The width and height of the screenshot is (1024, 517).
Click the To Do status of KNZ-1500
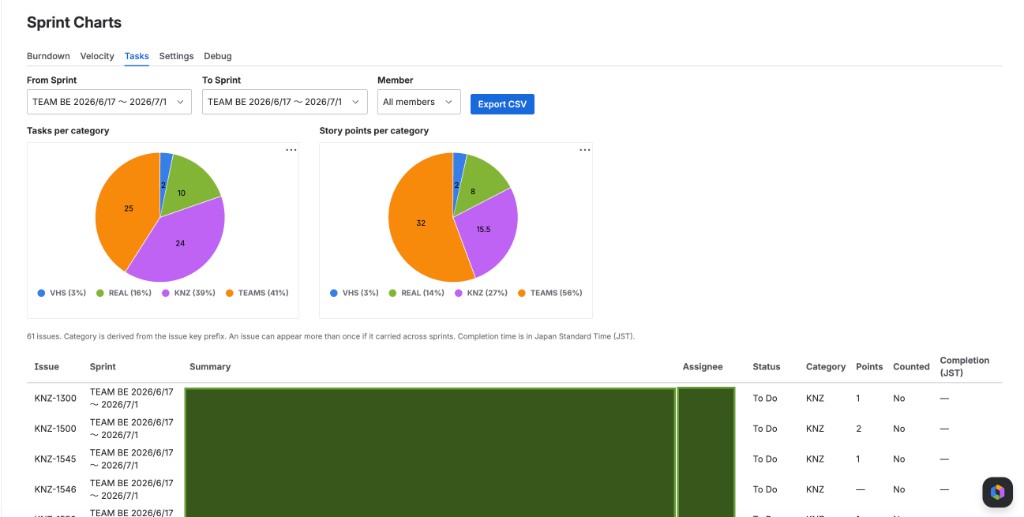[x=765, y=429]
